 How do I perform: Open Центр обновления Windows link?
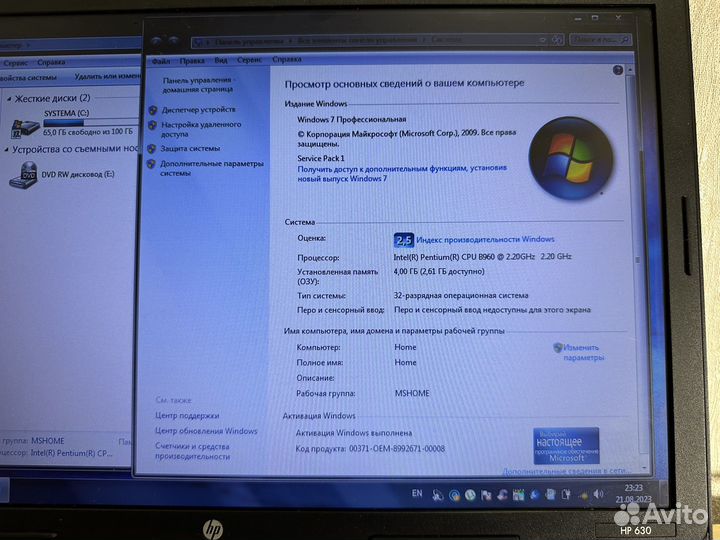tap(206, 431)
